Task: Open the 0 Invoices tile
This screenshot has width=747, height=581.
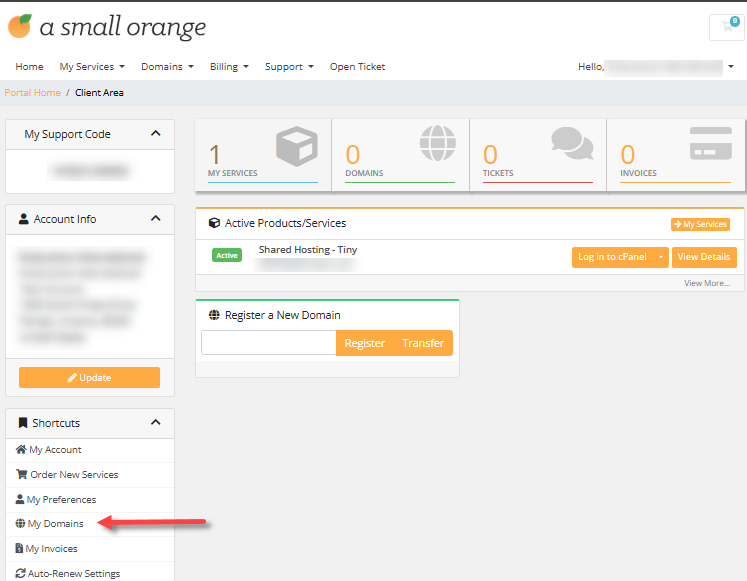Action: click(x=676, y=155)
